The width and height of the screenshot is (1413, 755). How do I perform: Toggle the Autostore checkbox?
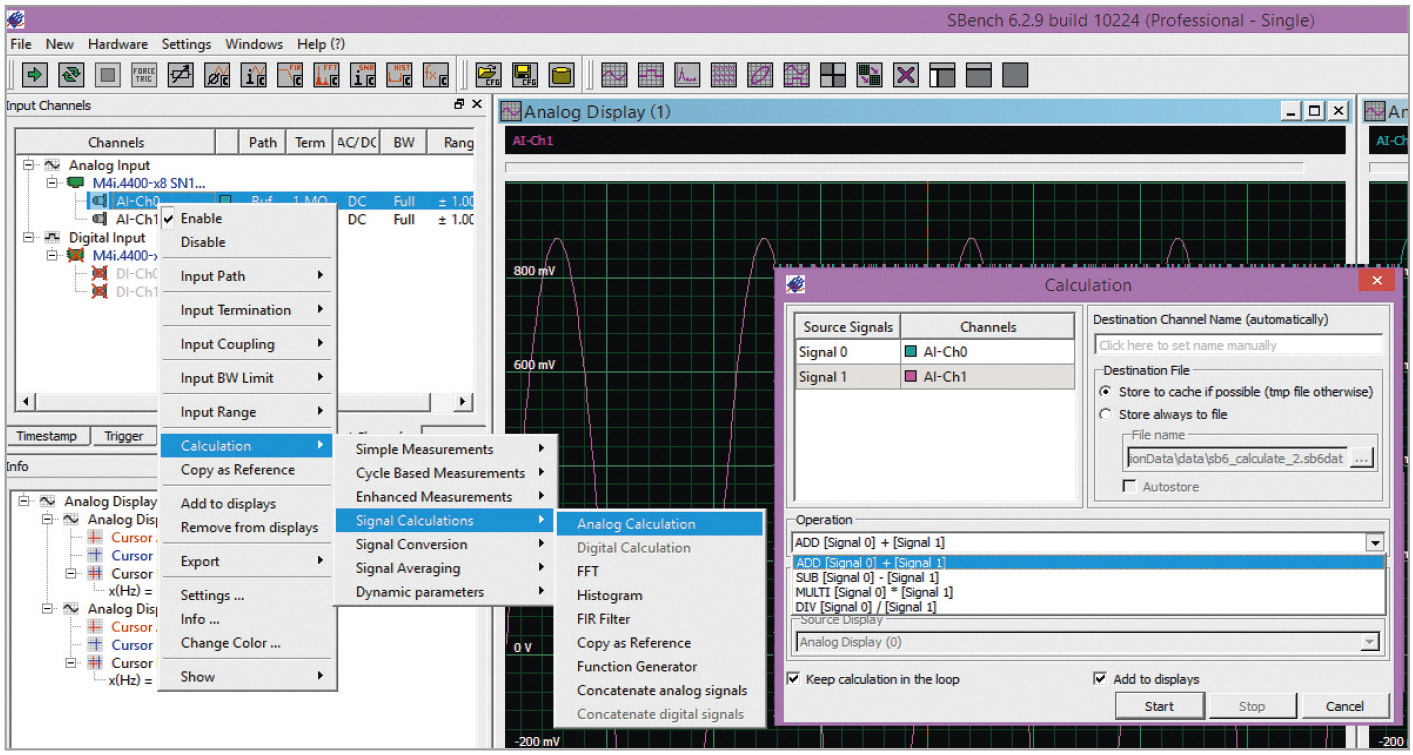(x=1129, y=486)
